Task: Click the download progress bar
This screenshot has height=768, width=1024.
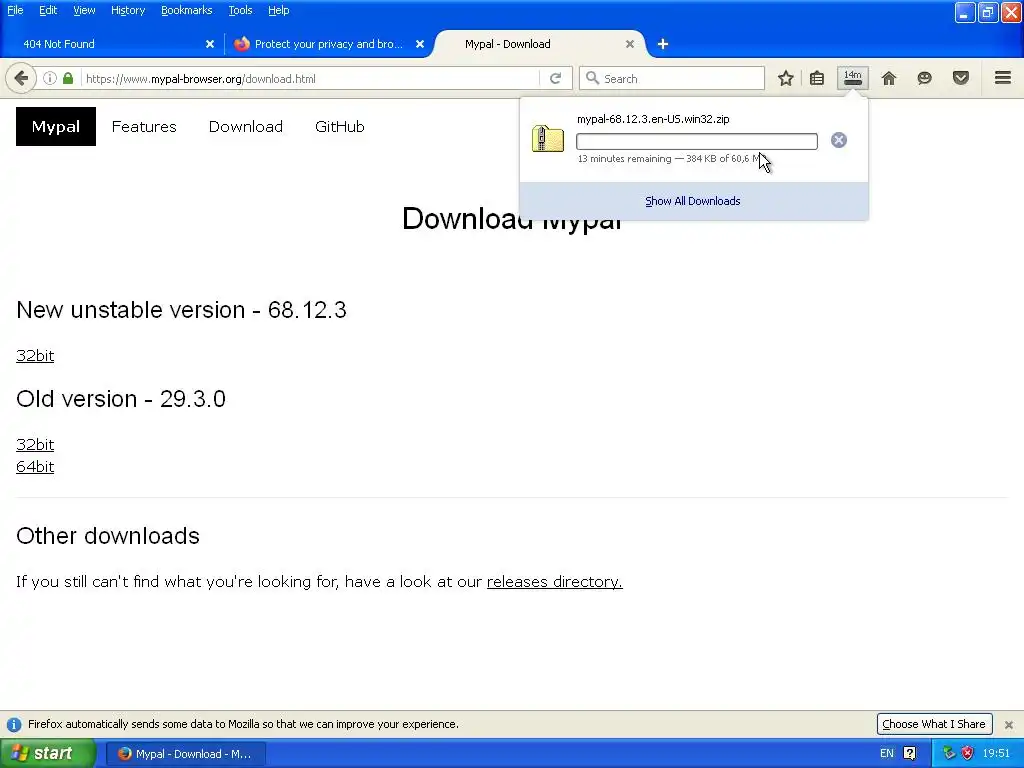Action: [697, 141]
